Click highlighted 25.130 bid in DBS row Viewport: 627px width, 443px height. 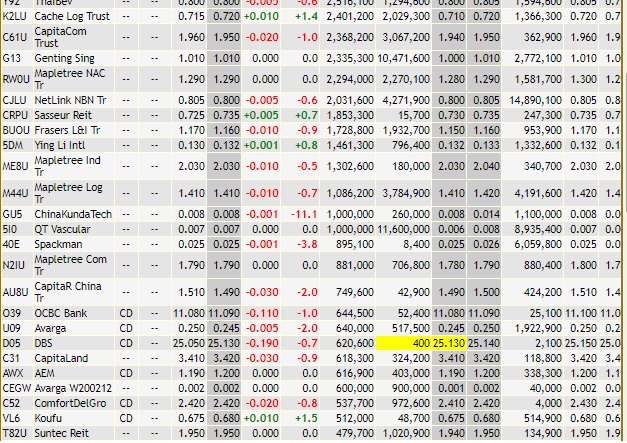pyautogui.click(x=449, y=343)
